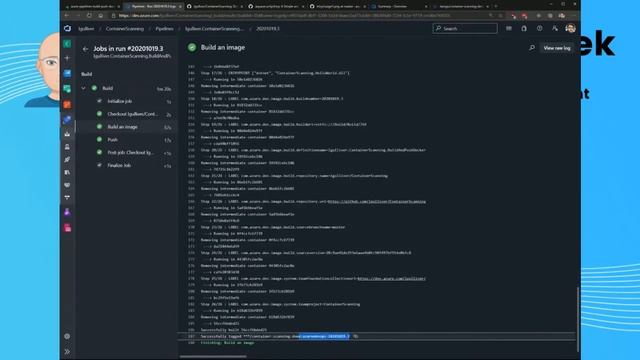Select the Build job row
Image resolution: width=640 pixels, height=360 pixels.
click(x=127, y=88)
